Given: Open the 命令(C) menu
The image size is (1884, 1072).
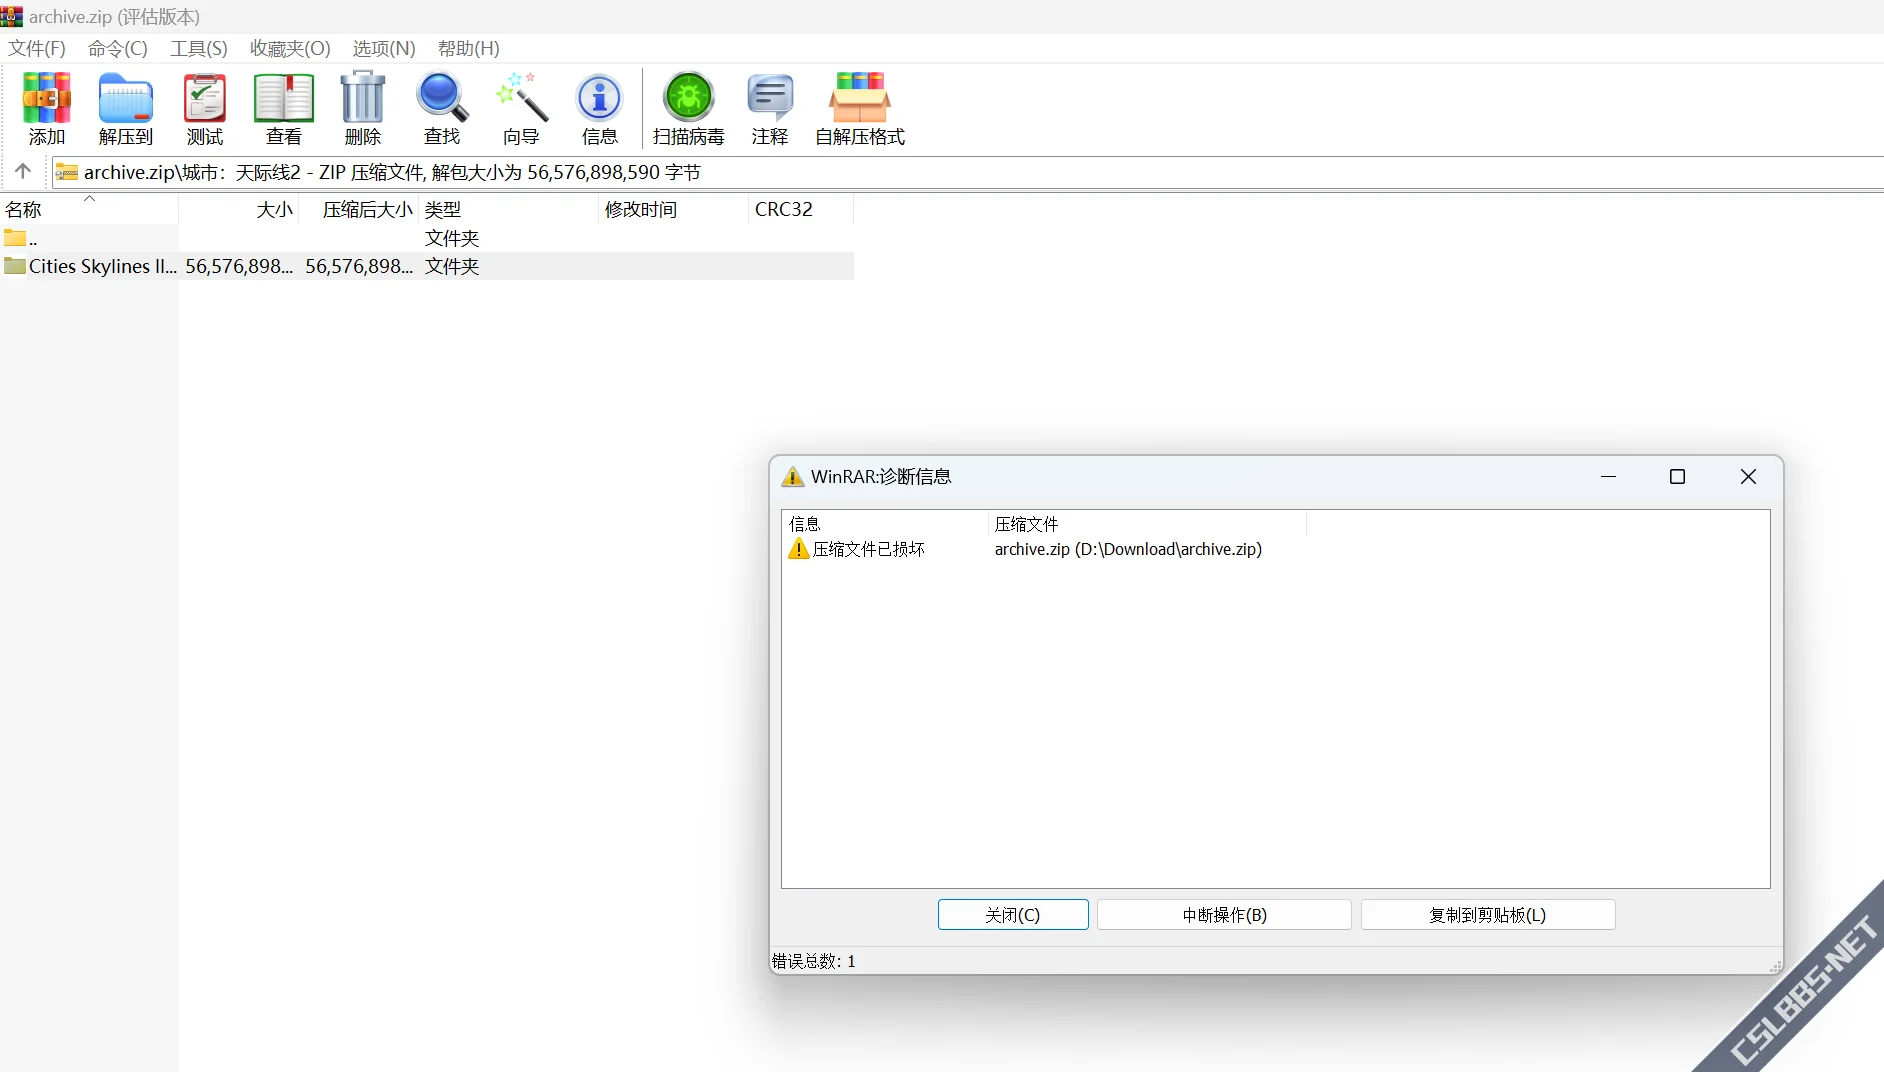Looking at the screenshot, I should tap(118, 48).
